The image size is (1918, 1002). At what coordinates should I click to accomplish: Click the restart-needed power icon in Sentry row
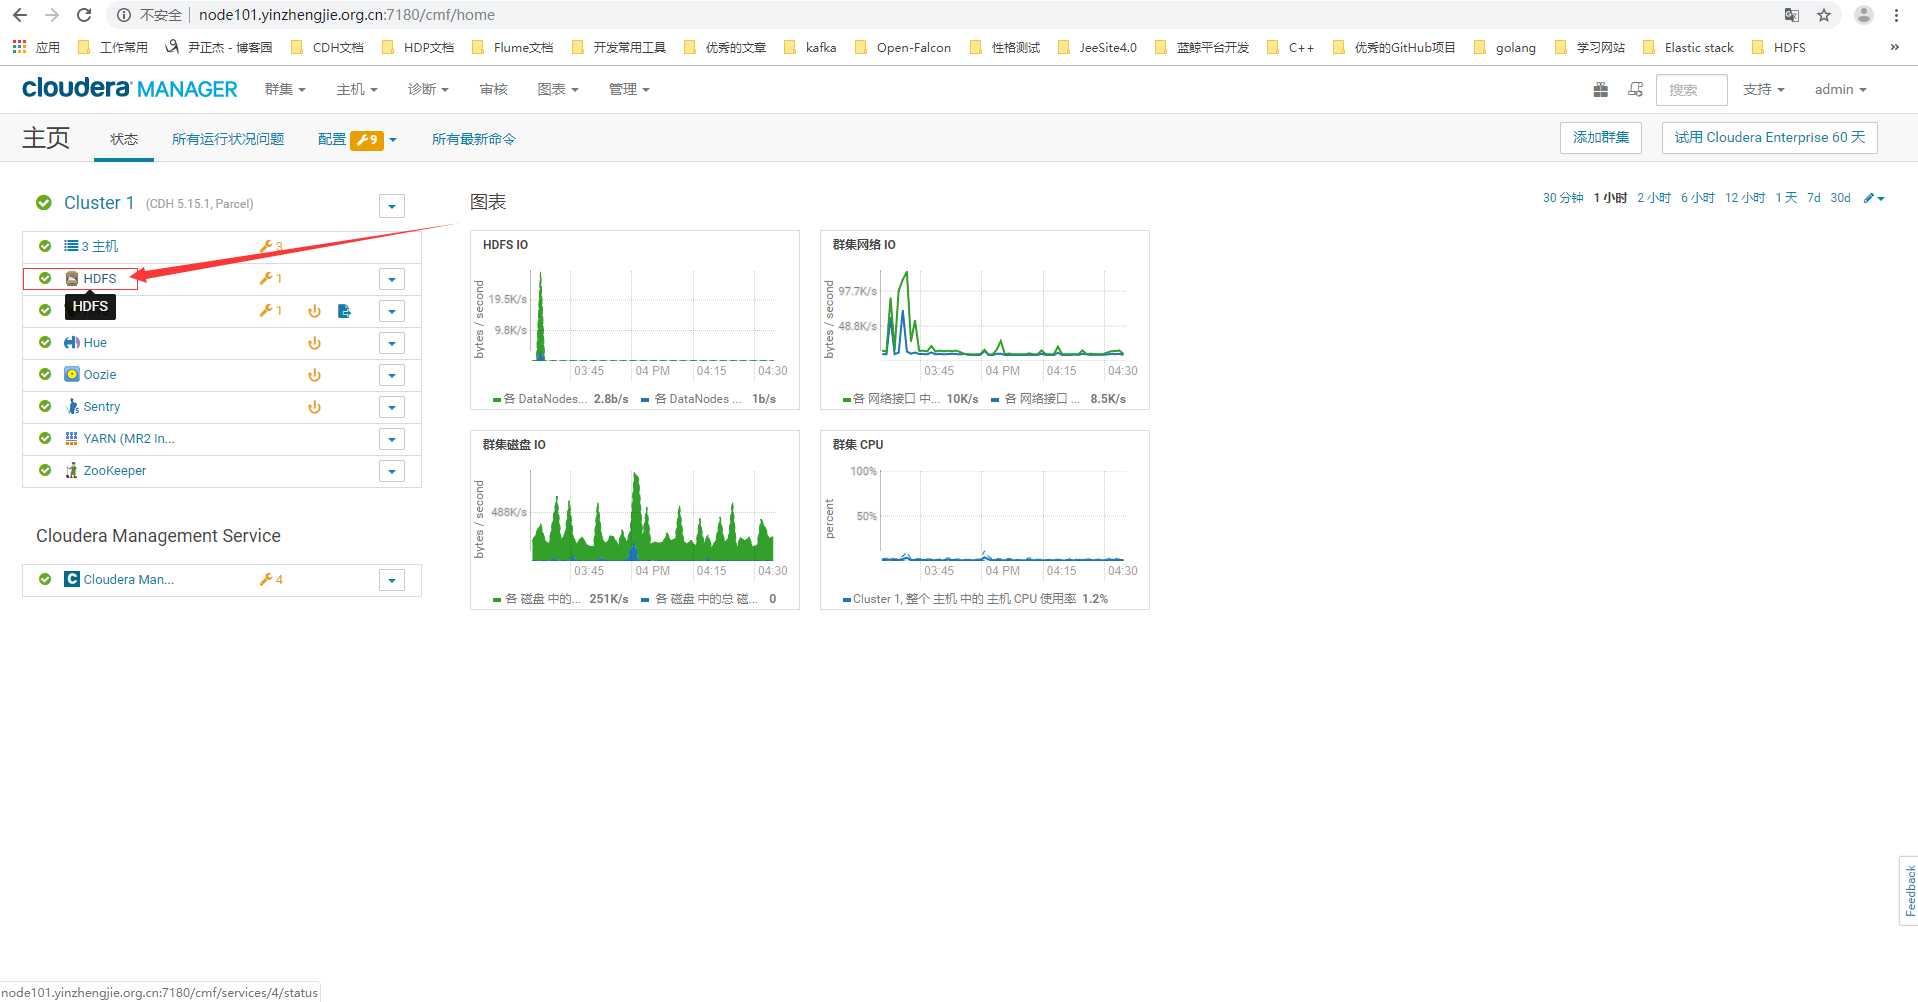point(314,407)
